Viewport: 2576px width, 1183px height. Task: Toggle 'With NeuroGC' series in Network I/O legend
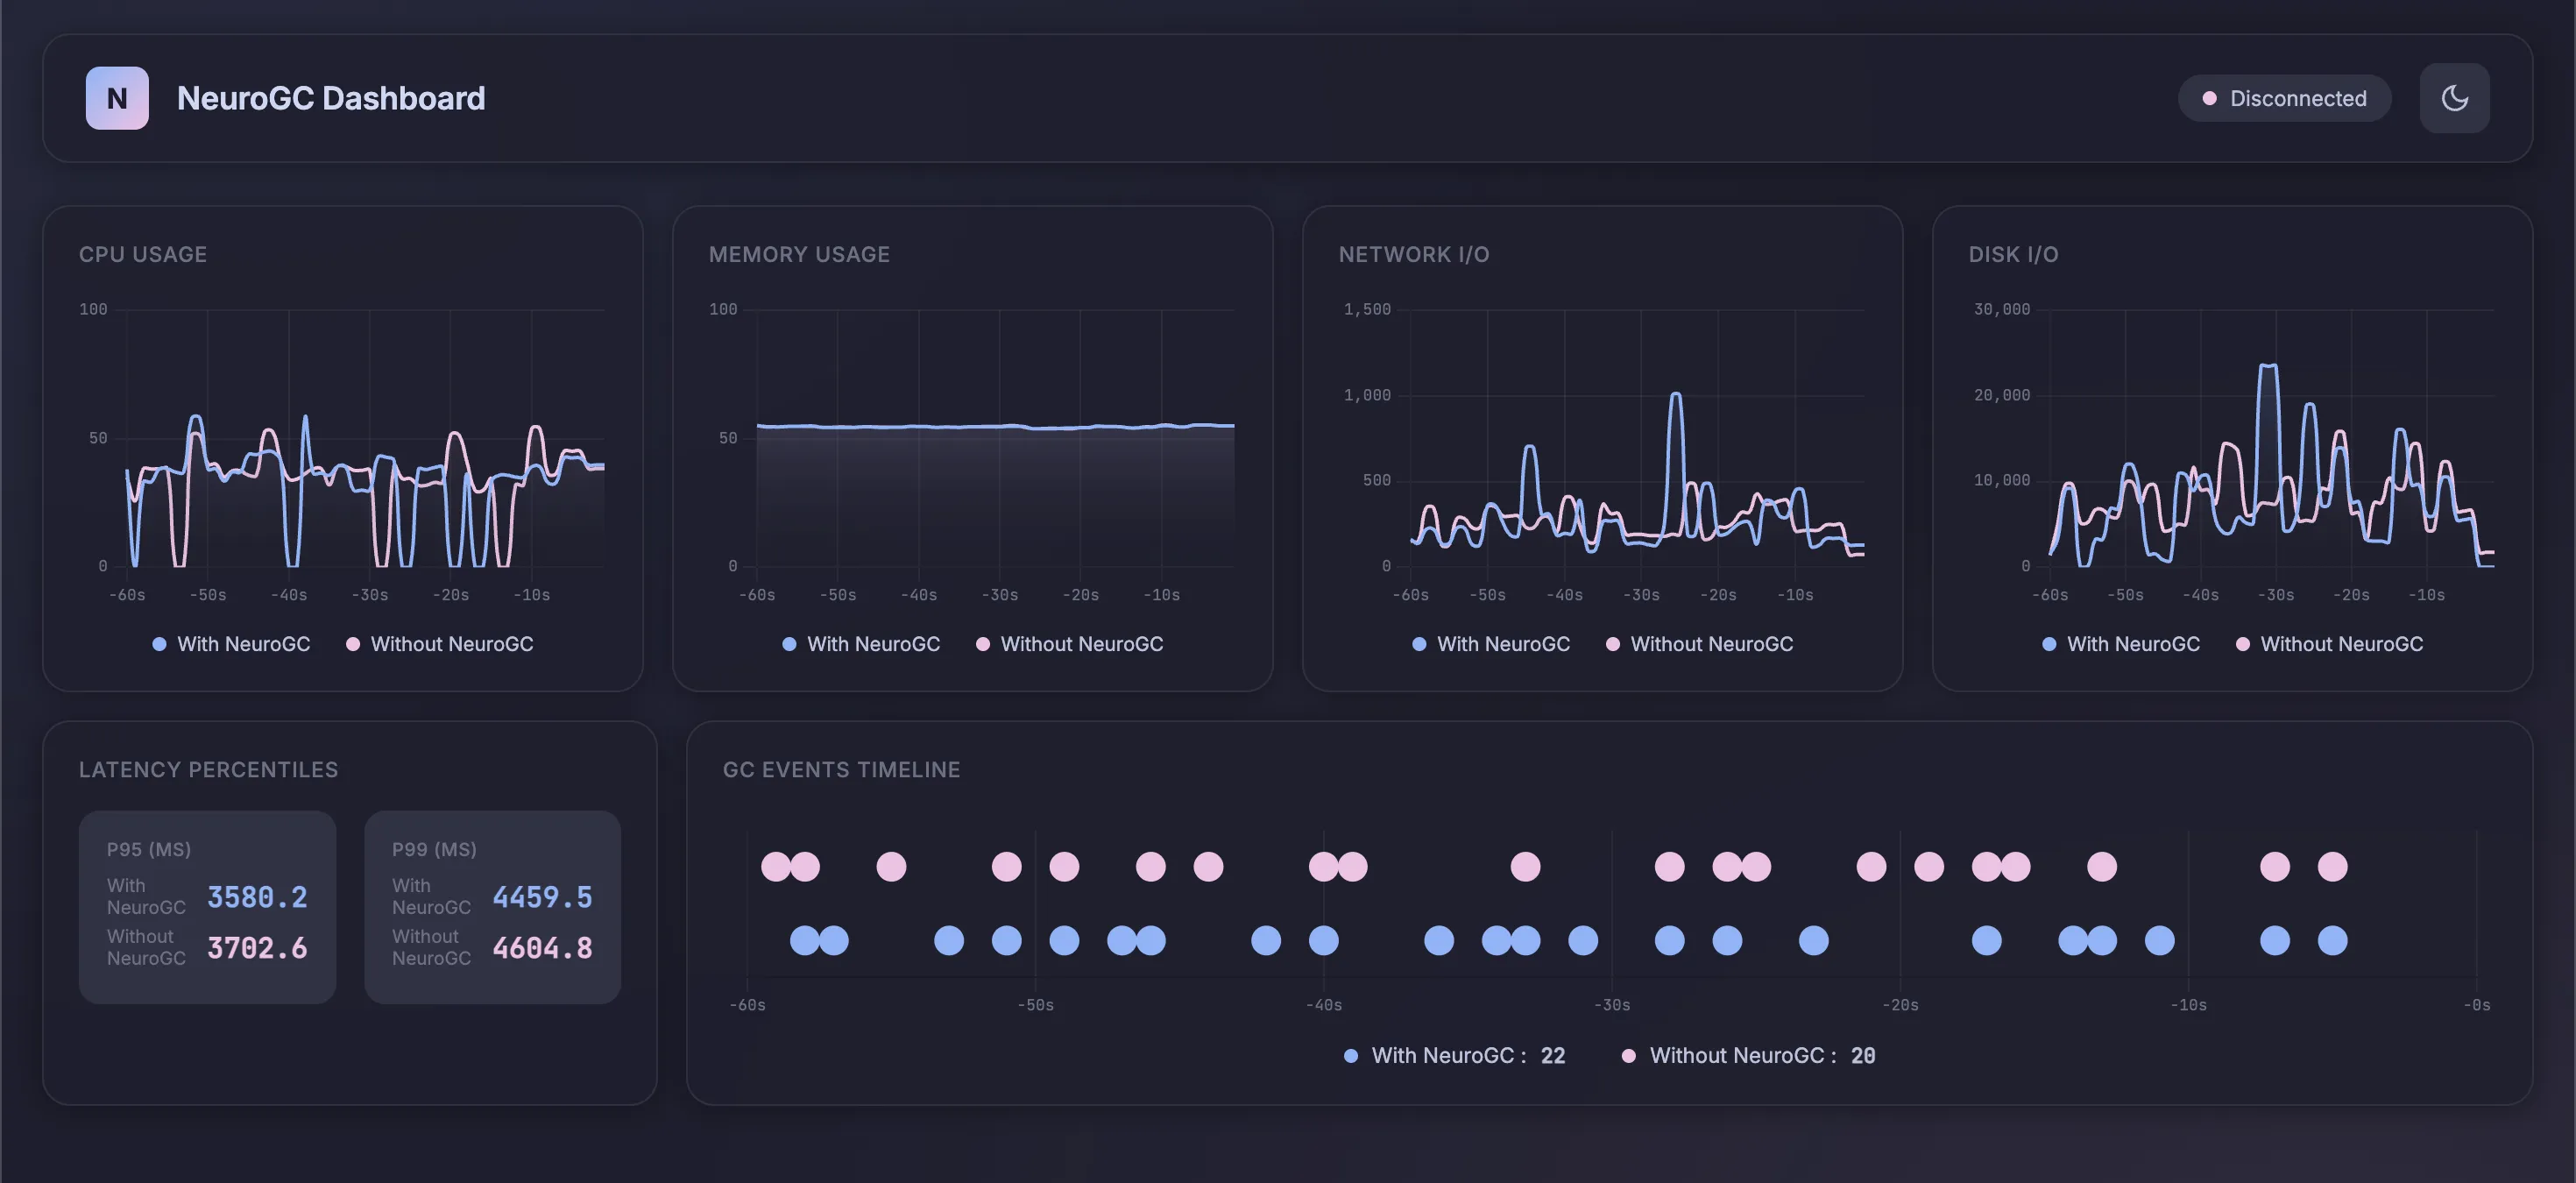coord(1491,644)
